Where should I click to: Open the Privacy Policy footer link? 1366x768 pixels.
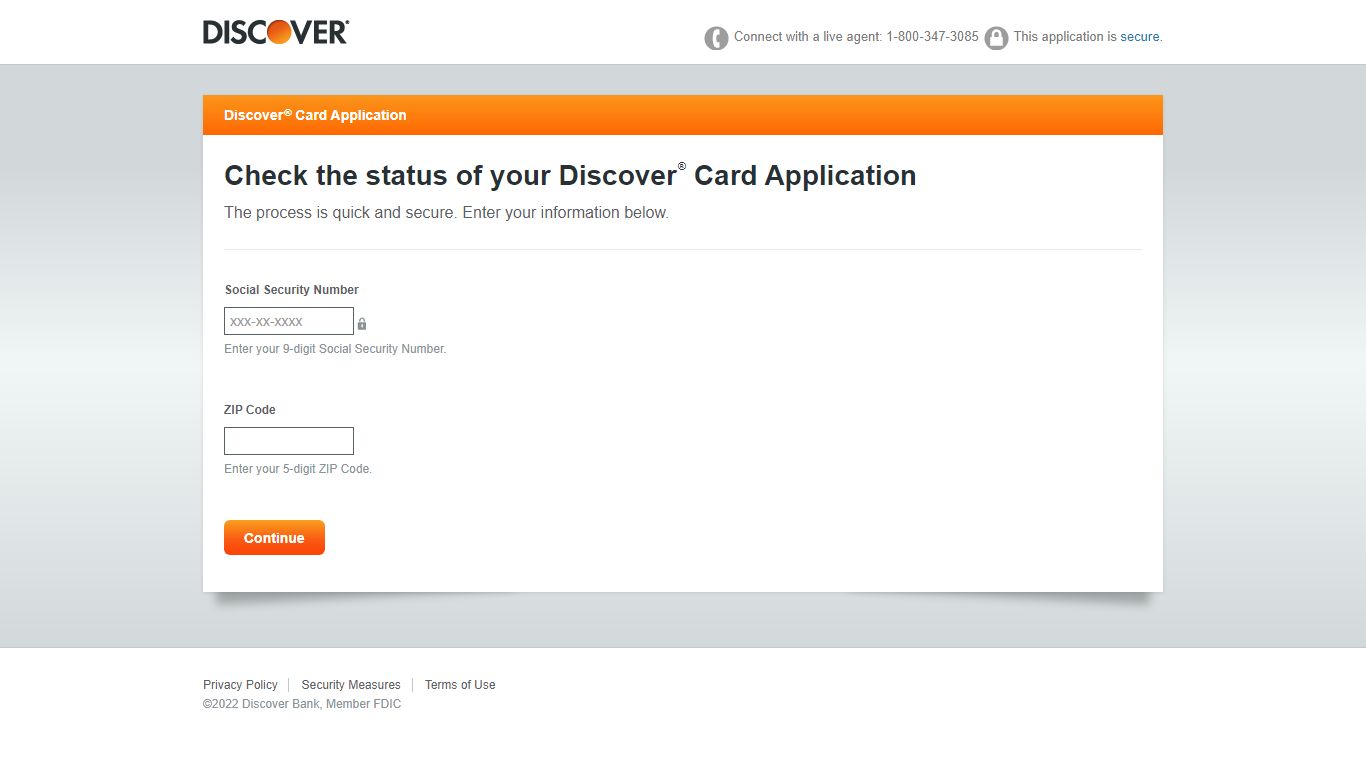240,685
